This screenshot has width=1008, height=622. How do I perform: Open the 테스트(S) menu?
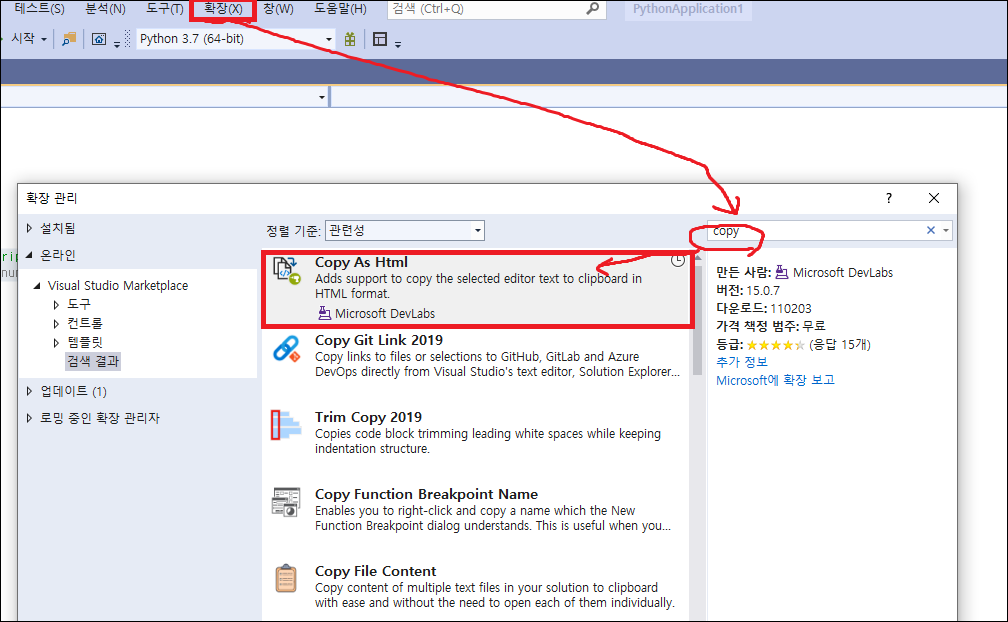[39, 9]
